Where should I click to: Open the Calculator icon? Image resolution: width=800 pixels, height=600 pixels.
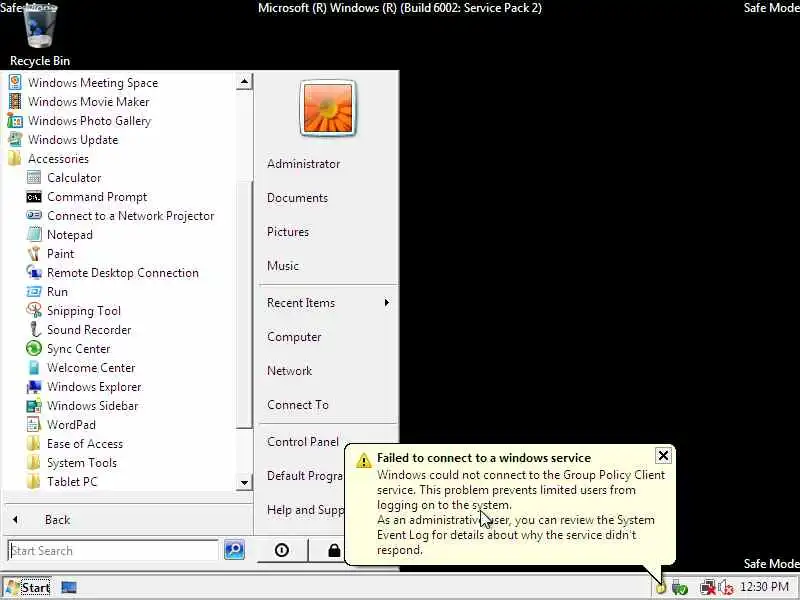click(x=34, y=178)
